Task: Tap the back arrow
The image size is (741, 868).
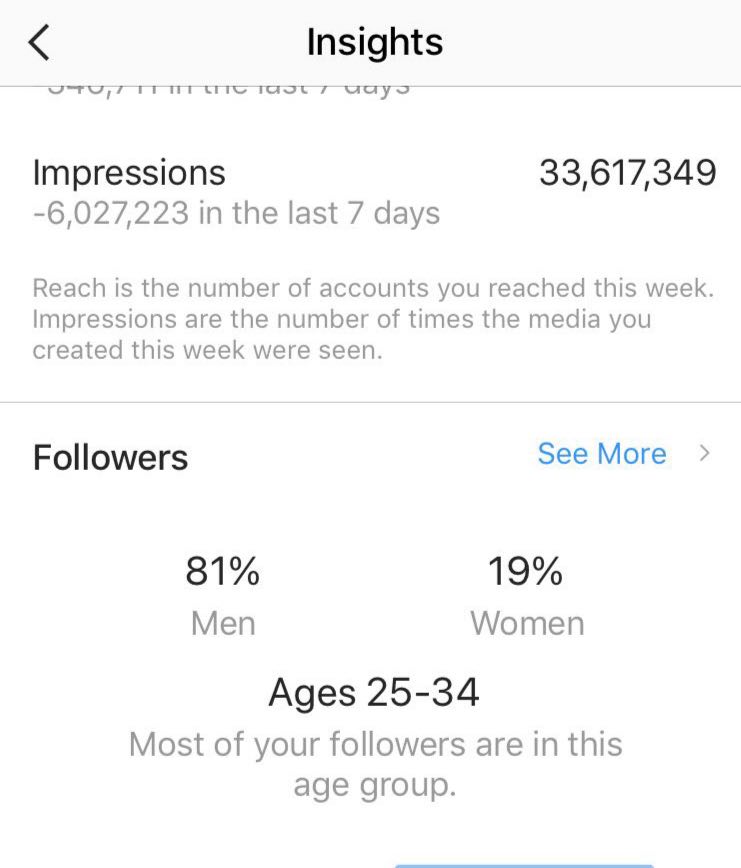Action: 39,43
